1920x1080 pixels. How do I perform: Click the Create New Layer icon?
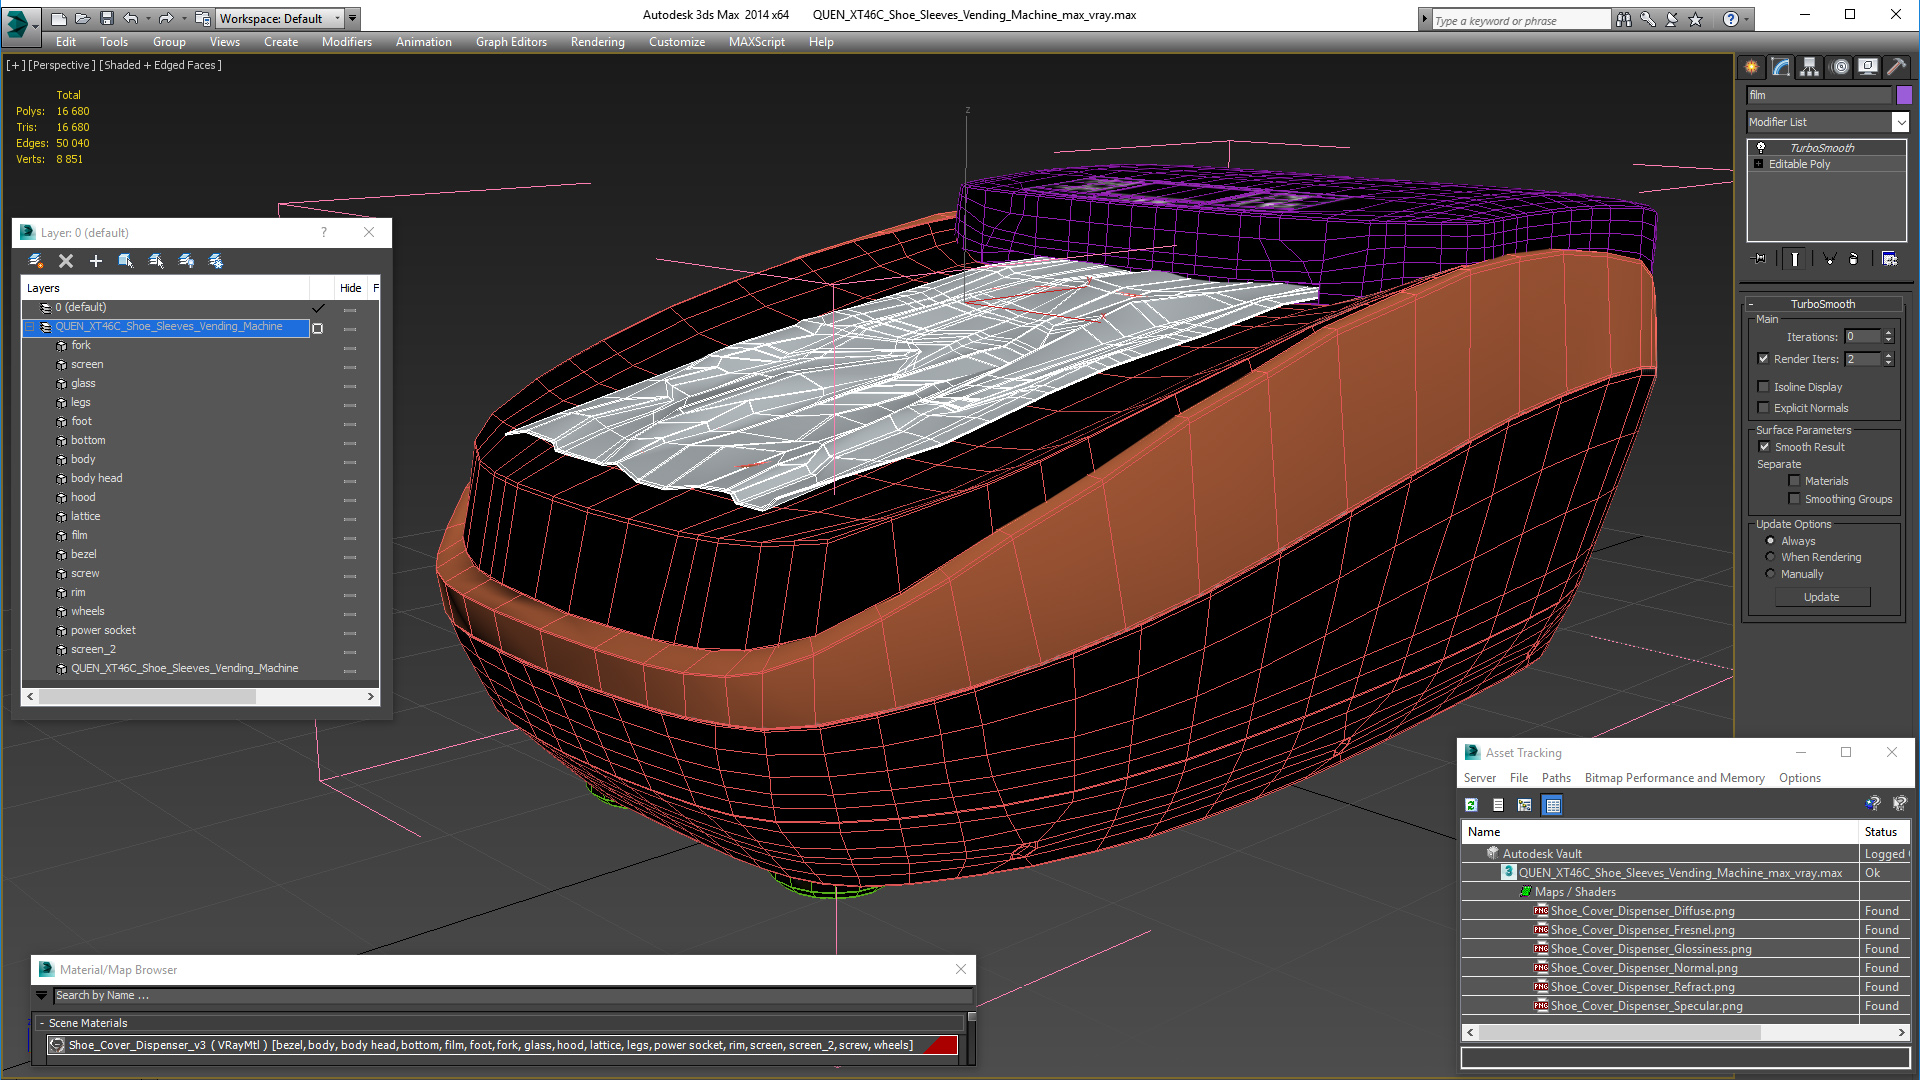coord(36,261)
